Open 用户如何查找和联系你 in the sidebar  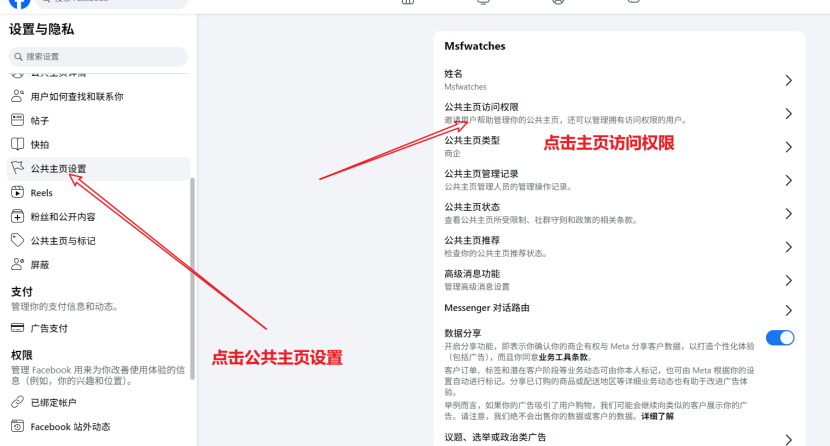point(98,96)
